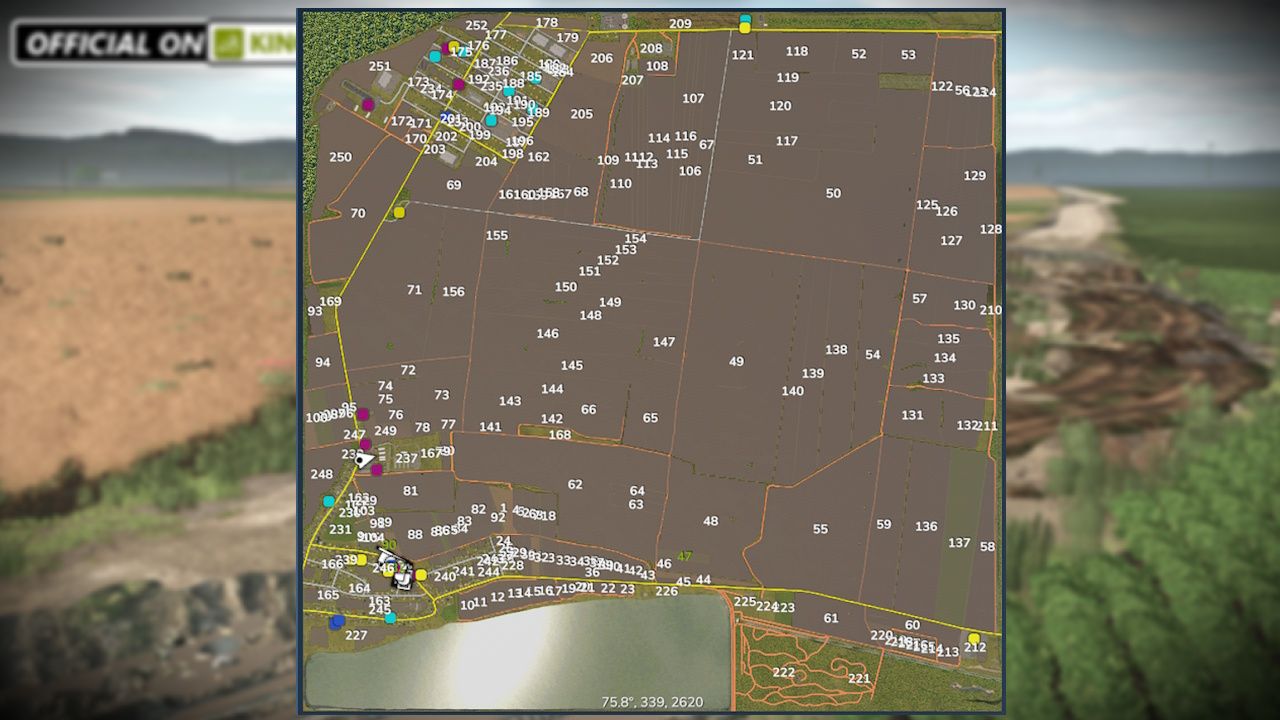Select field number 107

pos(693,99)
